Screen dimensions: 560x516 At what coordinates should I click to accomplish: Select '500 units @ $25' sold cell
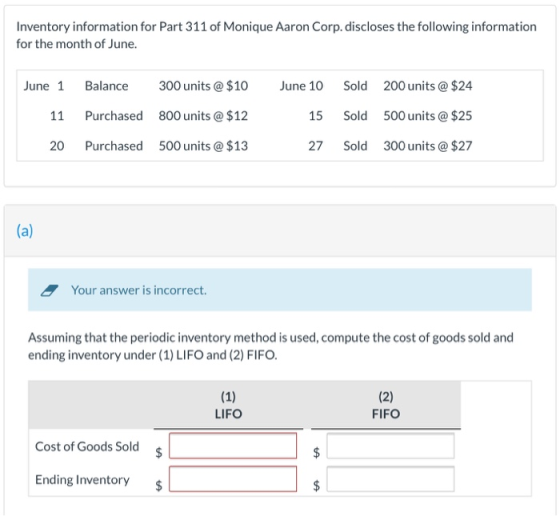tap(428, 116)
